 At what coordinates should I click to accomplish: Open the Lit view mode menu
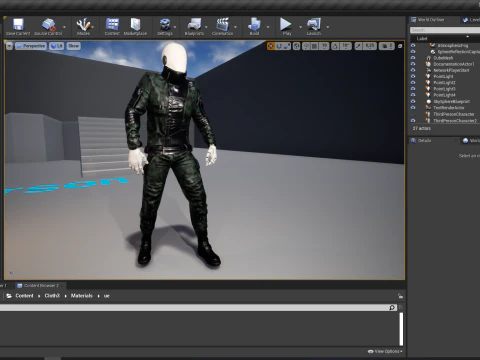pyautogui.click(x=57, y=46)
